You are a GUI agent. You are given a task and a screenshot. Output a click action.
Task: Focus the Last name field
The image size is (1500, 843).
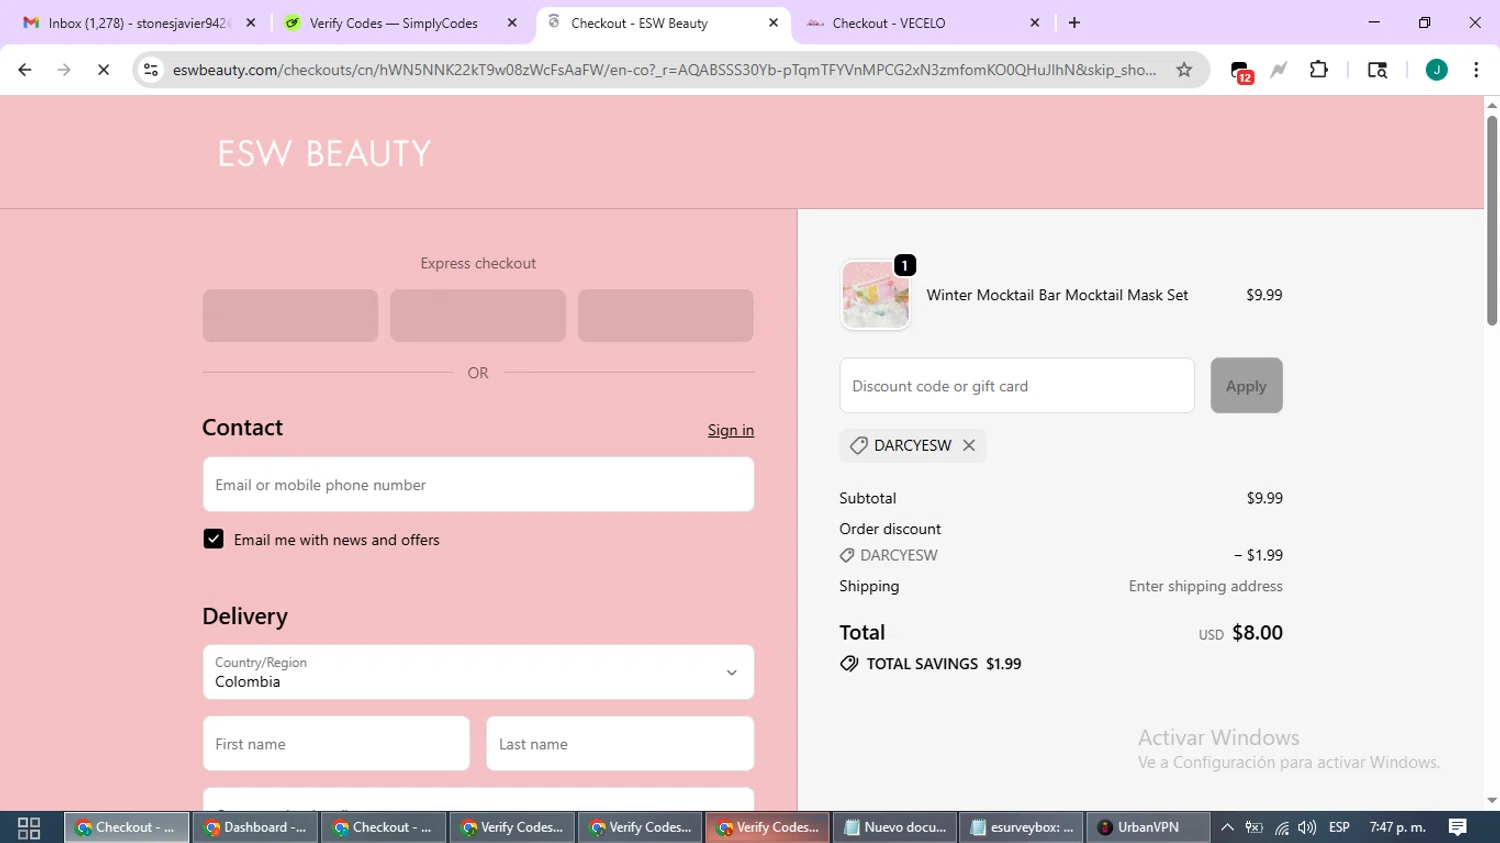(620, 744)
